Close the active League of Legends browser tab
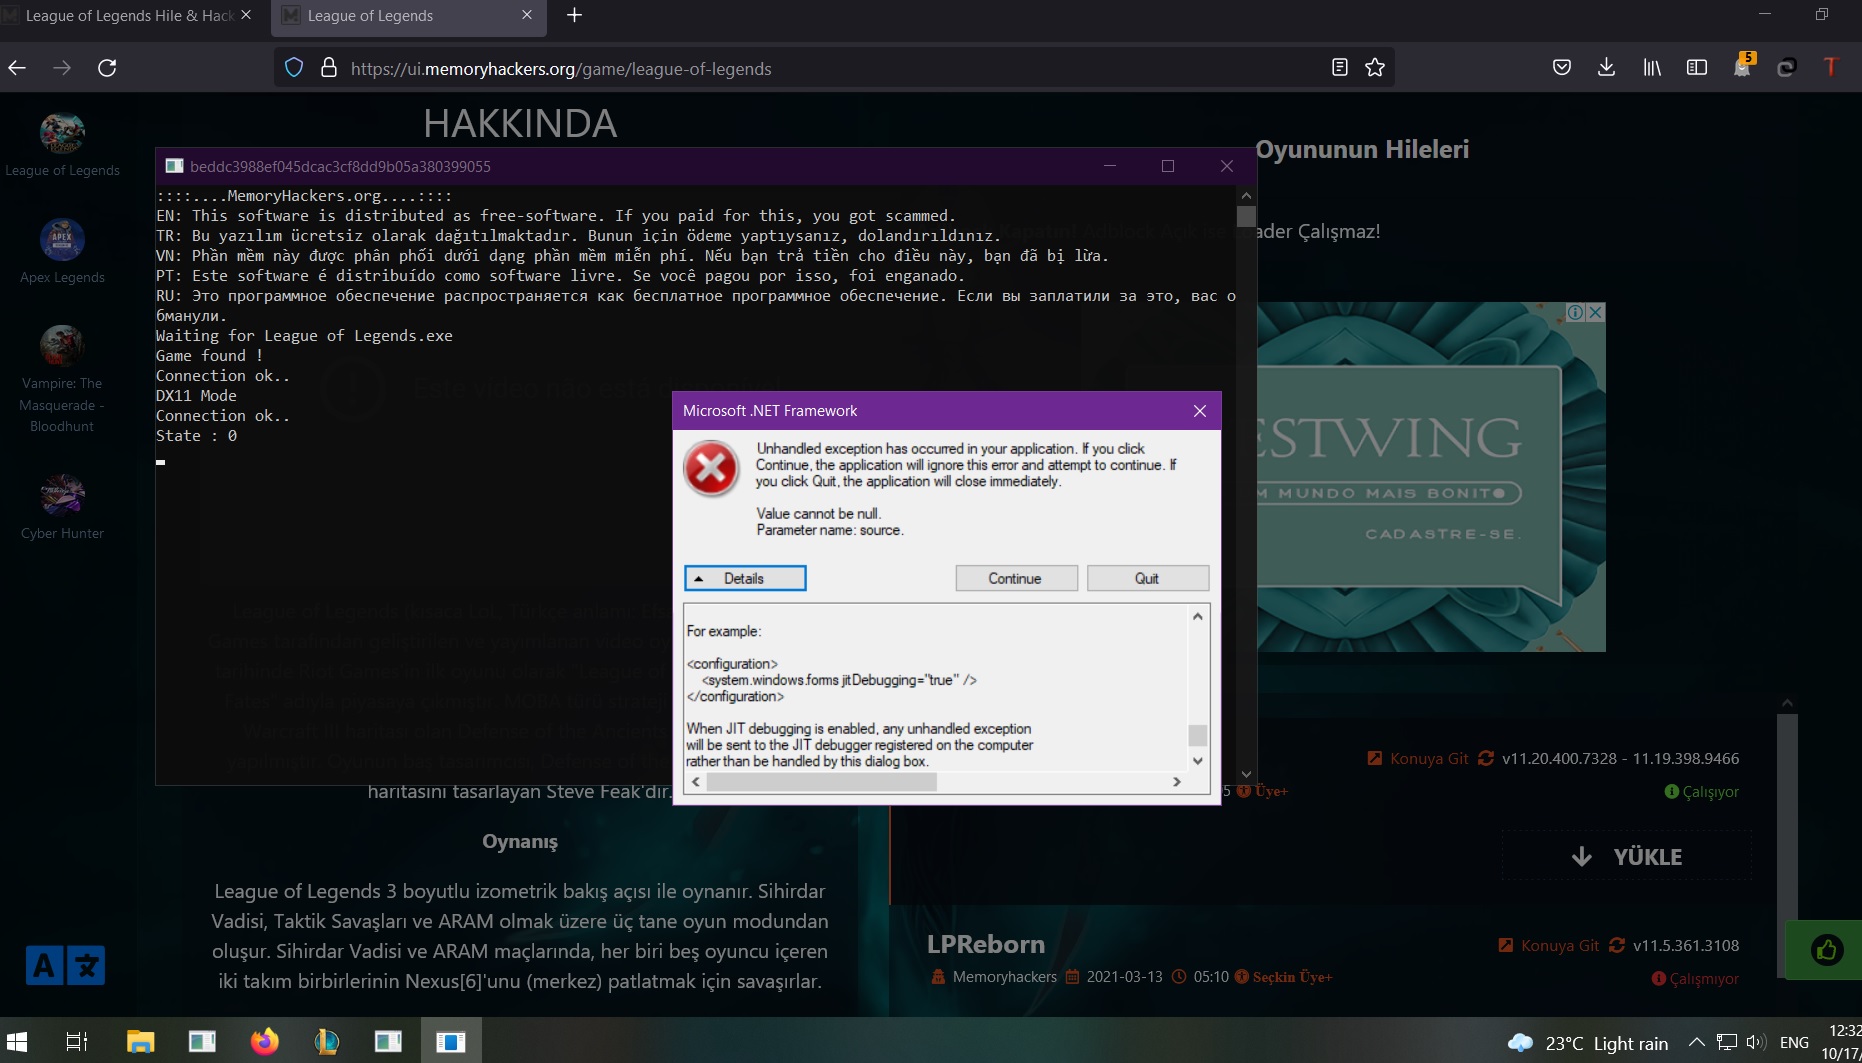The height and width of the screenshot is (1063, 1862). [527, 15]
